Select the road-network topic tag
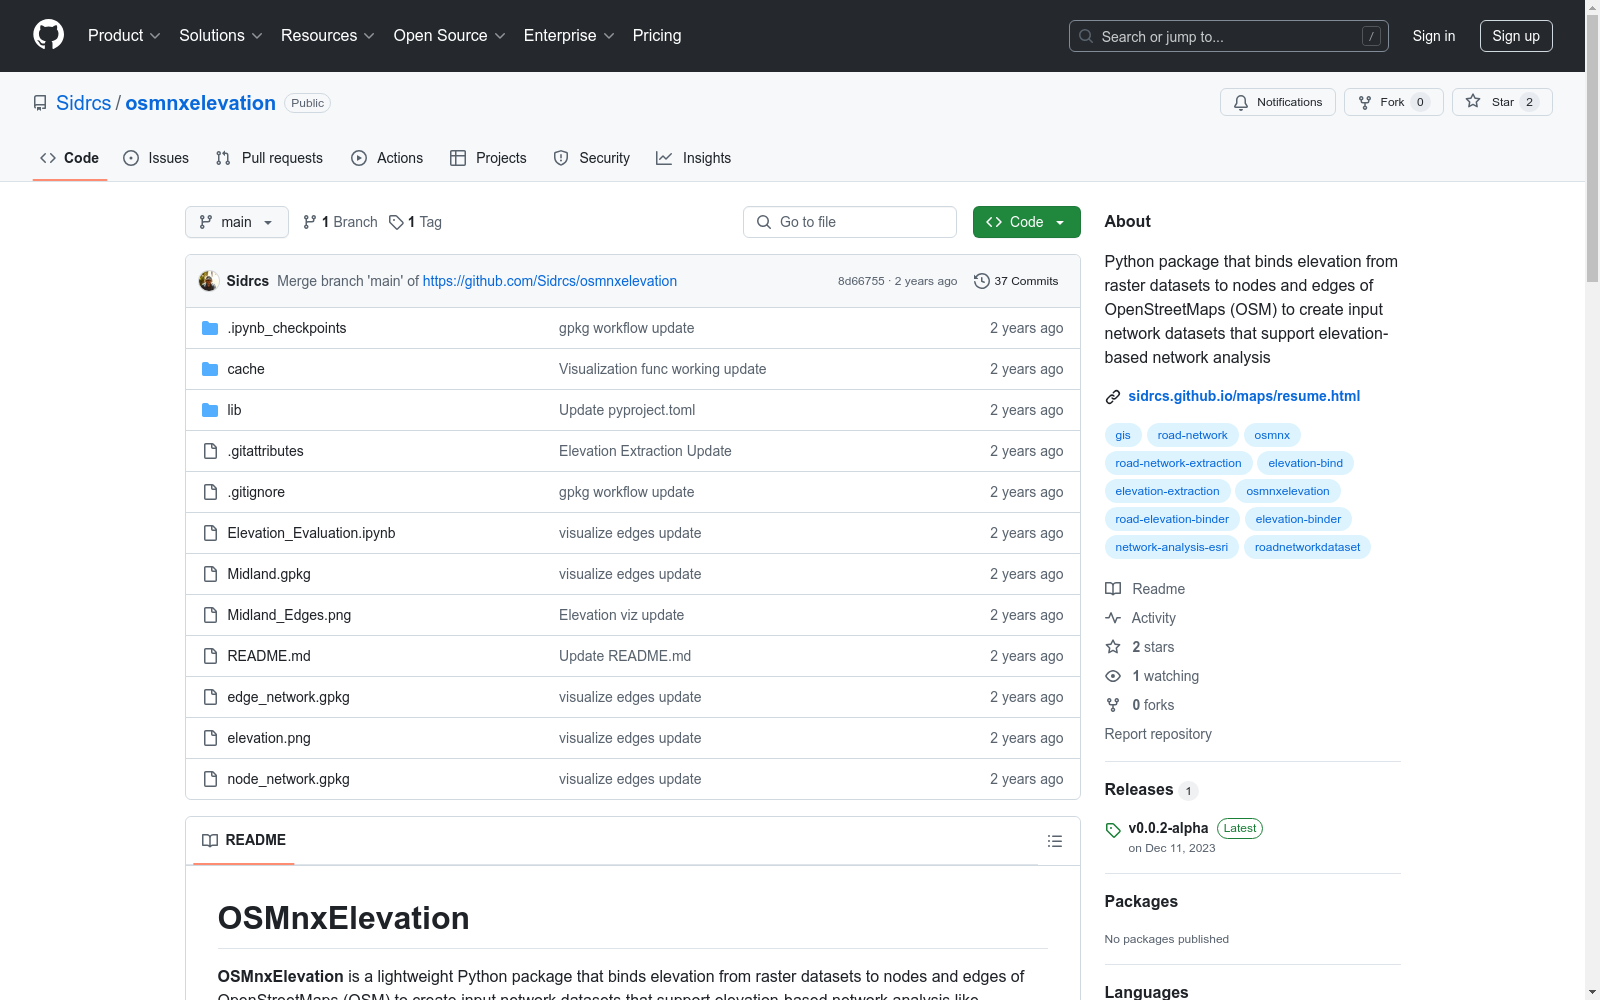1600x1000 pixels. (1192, 435)
